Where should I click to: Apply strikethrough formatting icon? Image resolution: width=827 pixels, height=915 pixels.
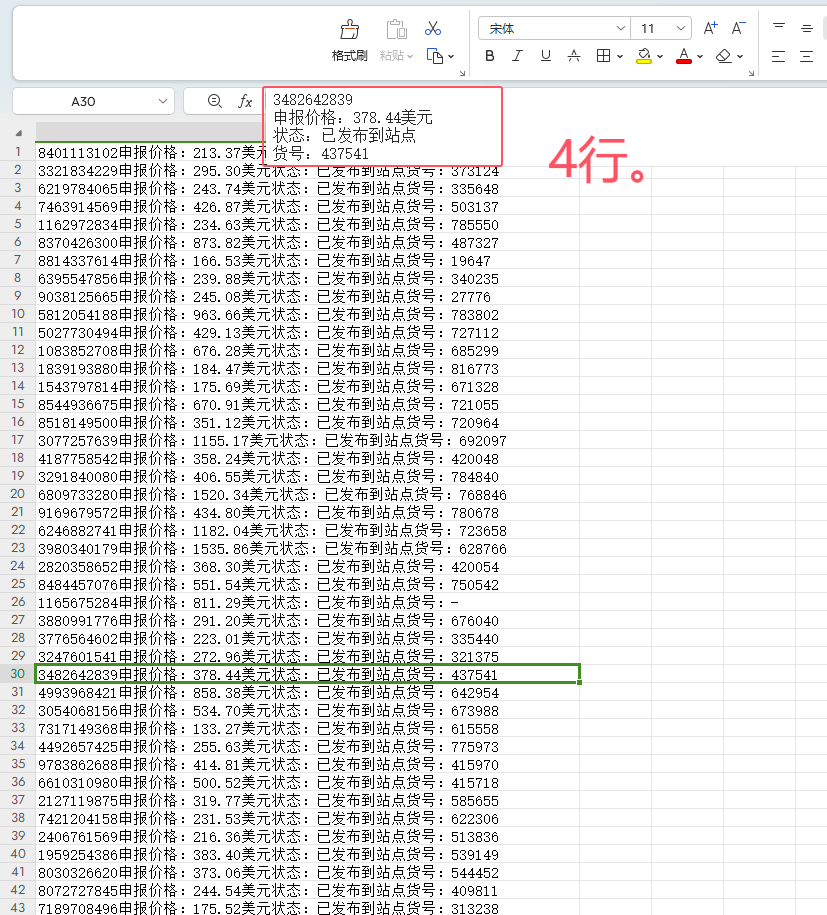coord(574,56)
